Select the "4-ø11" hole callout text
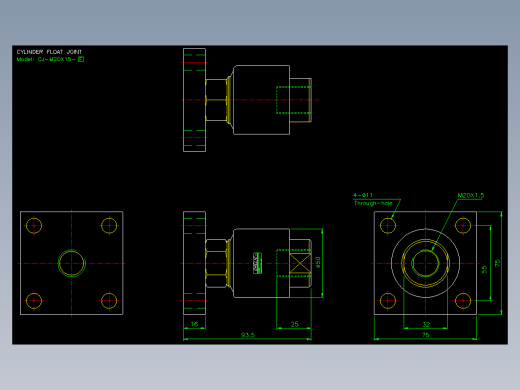Screen dimensions: 520x390 (363, 195)
